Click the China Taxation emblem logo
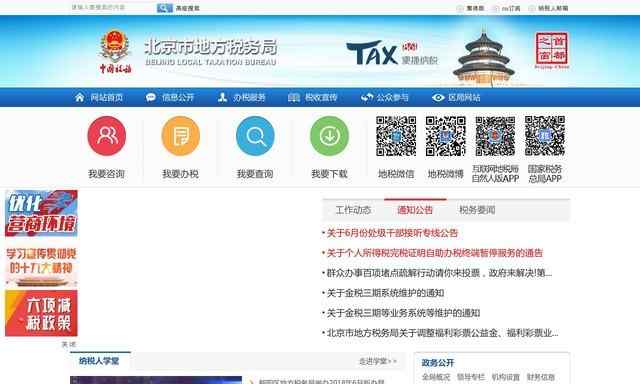Viewport: 640px width, 384px height. click(x=116, y=51)
